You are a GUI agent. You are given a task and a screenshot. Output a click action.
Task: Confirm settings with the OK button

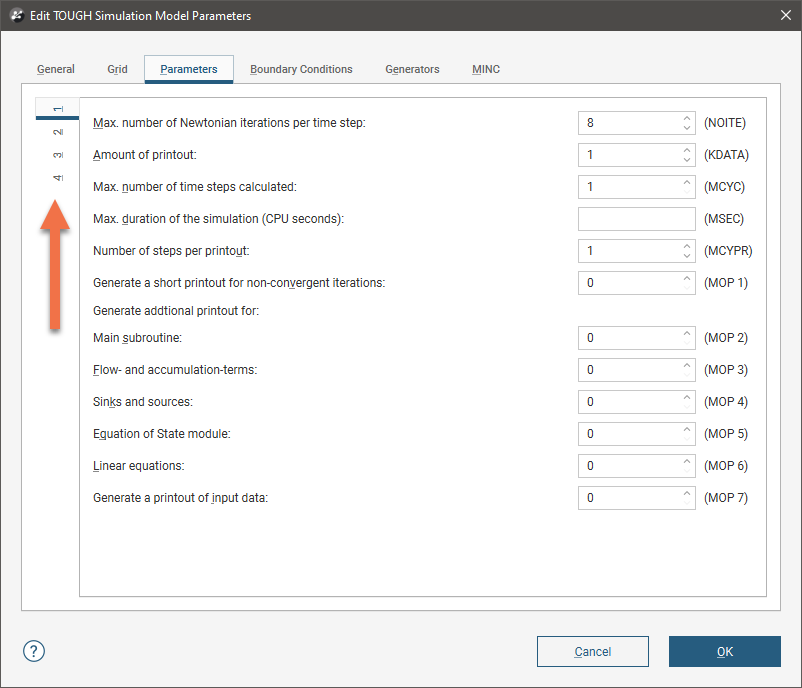pos(724,652)
